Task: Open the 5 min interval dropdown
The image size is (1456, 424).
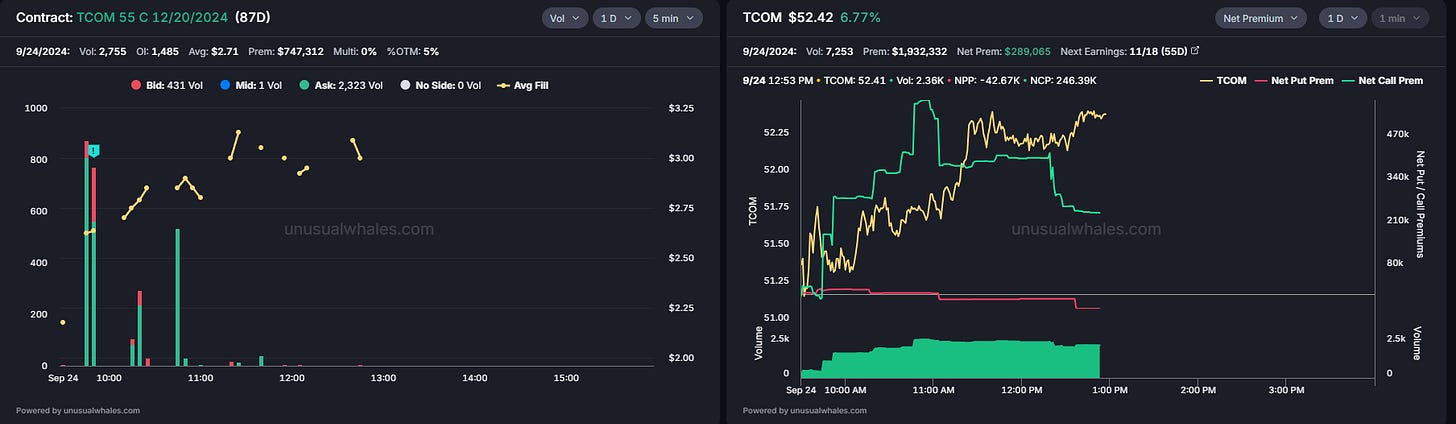Action: 673,18
